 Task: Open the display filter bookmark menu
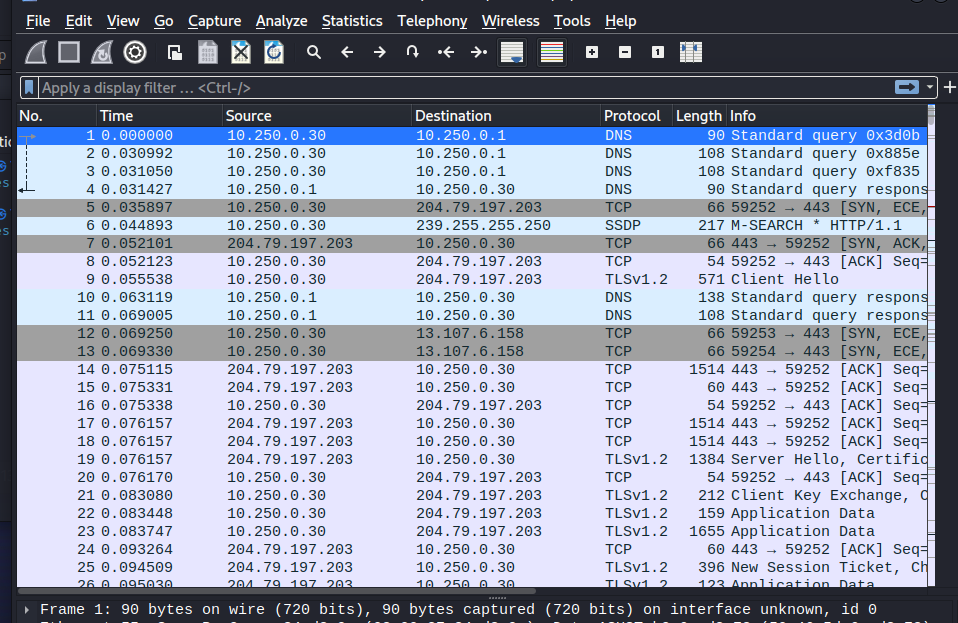pyautogui.click(x=30, y=88)
